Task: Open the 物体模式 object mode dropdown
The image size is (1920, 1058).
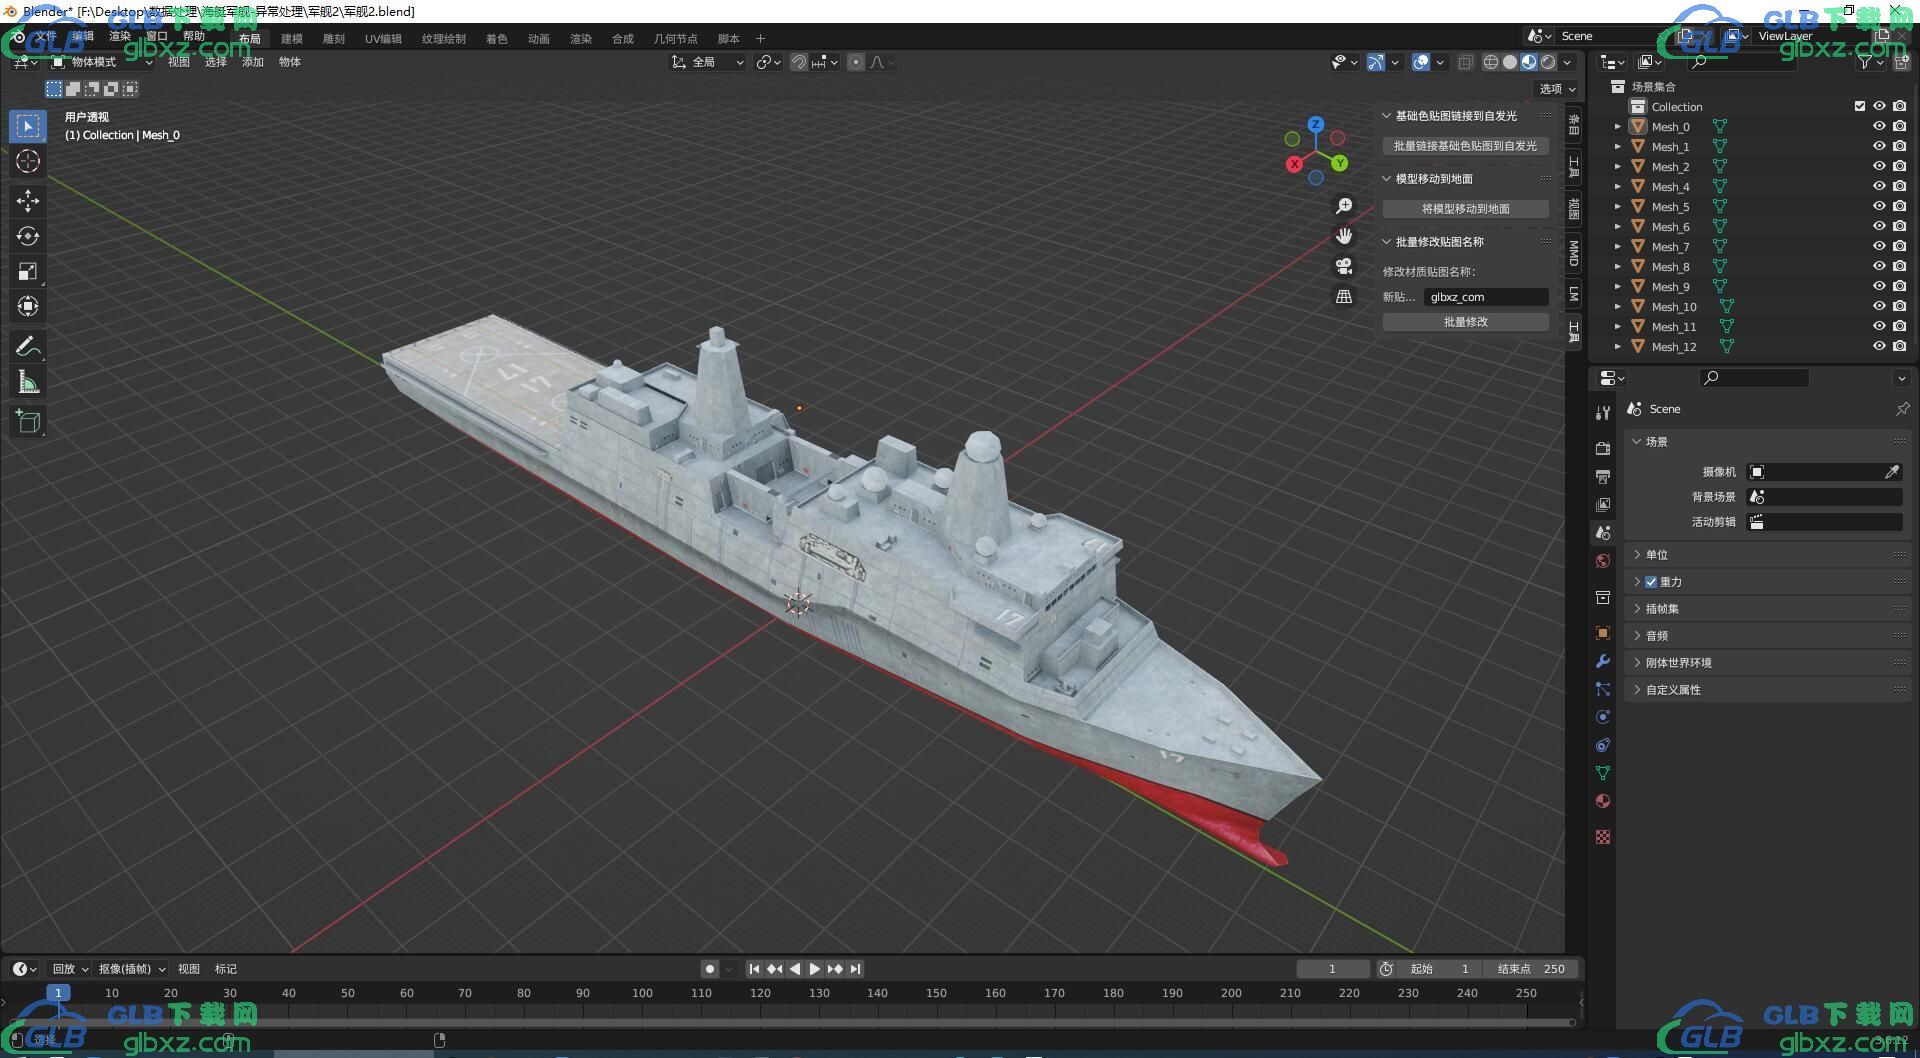Action: [x=102, y=62]
